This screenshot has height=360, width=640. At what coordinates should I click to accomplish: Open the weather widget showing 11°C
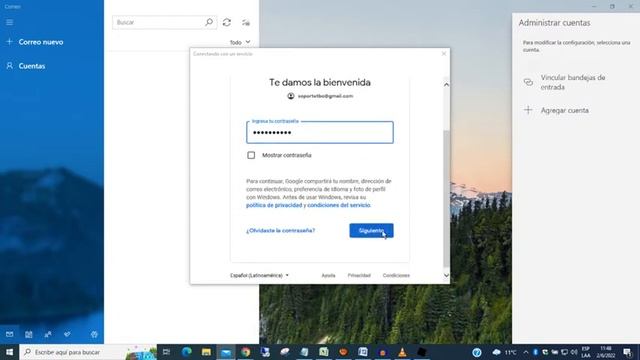pos(504,352)
